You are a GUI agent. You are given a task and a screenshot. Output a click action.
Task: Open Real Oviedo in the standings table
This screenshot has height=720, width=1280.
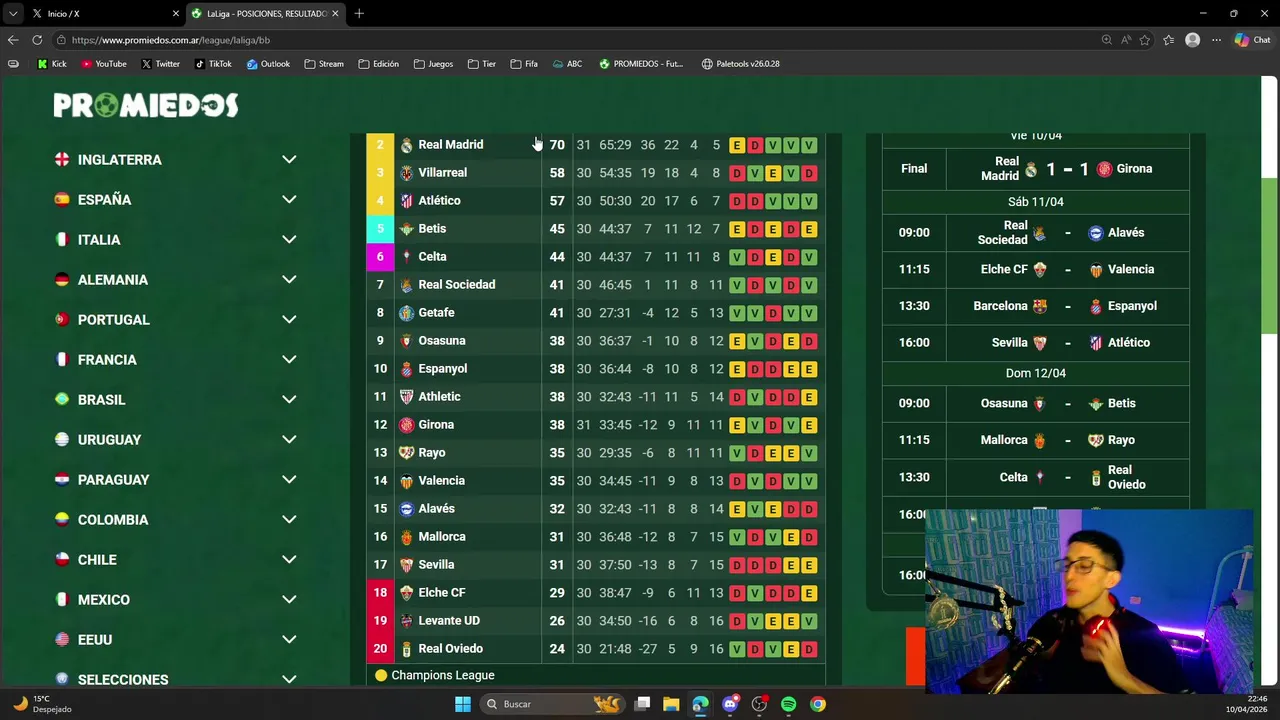[450, 649]
